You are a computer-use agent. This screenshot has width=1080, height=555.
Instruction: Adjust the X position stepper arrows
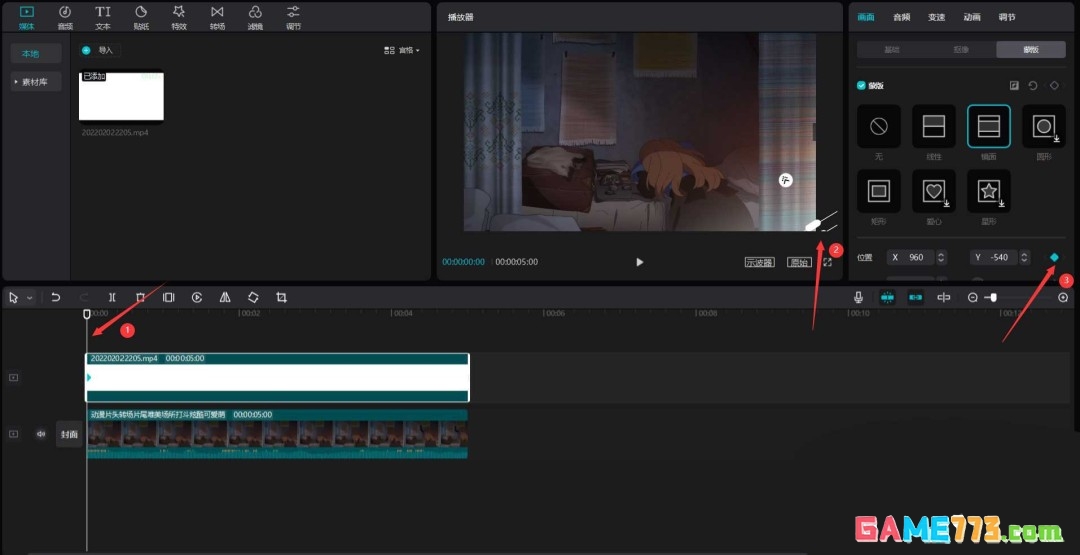[x=942, y=258]
